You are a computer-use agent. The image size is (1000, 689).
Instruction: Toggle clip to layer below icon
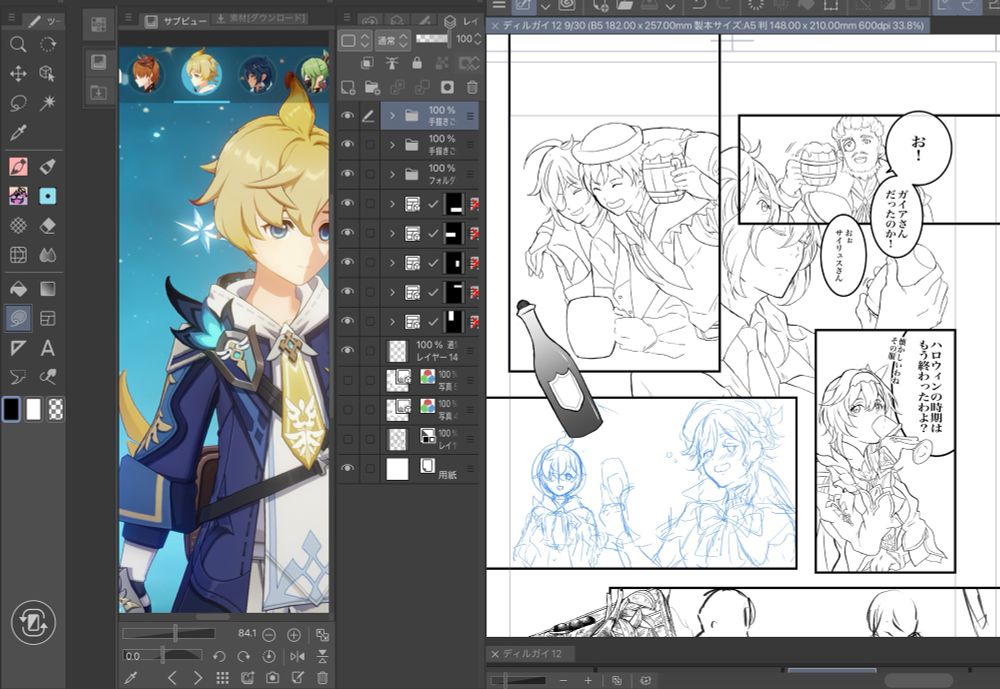pos(367,63)
